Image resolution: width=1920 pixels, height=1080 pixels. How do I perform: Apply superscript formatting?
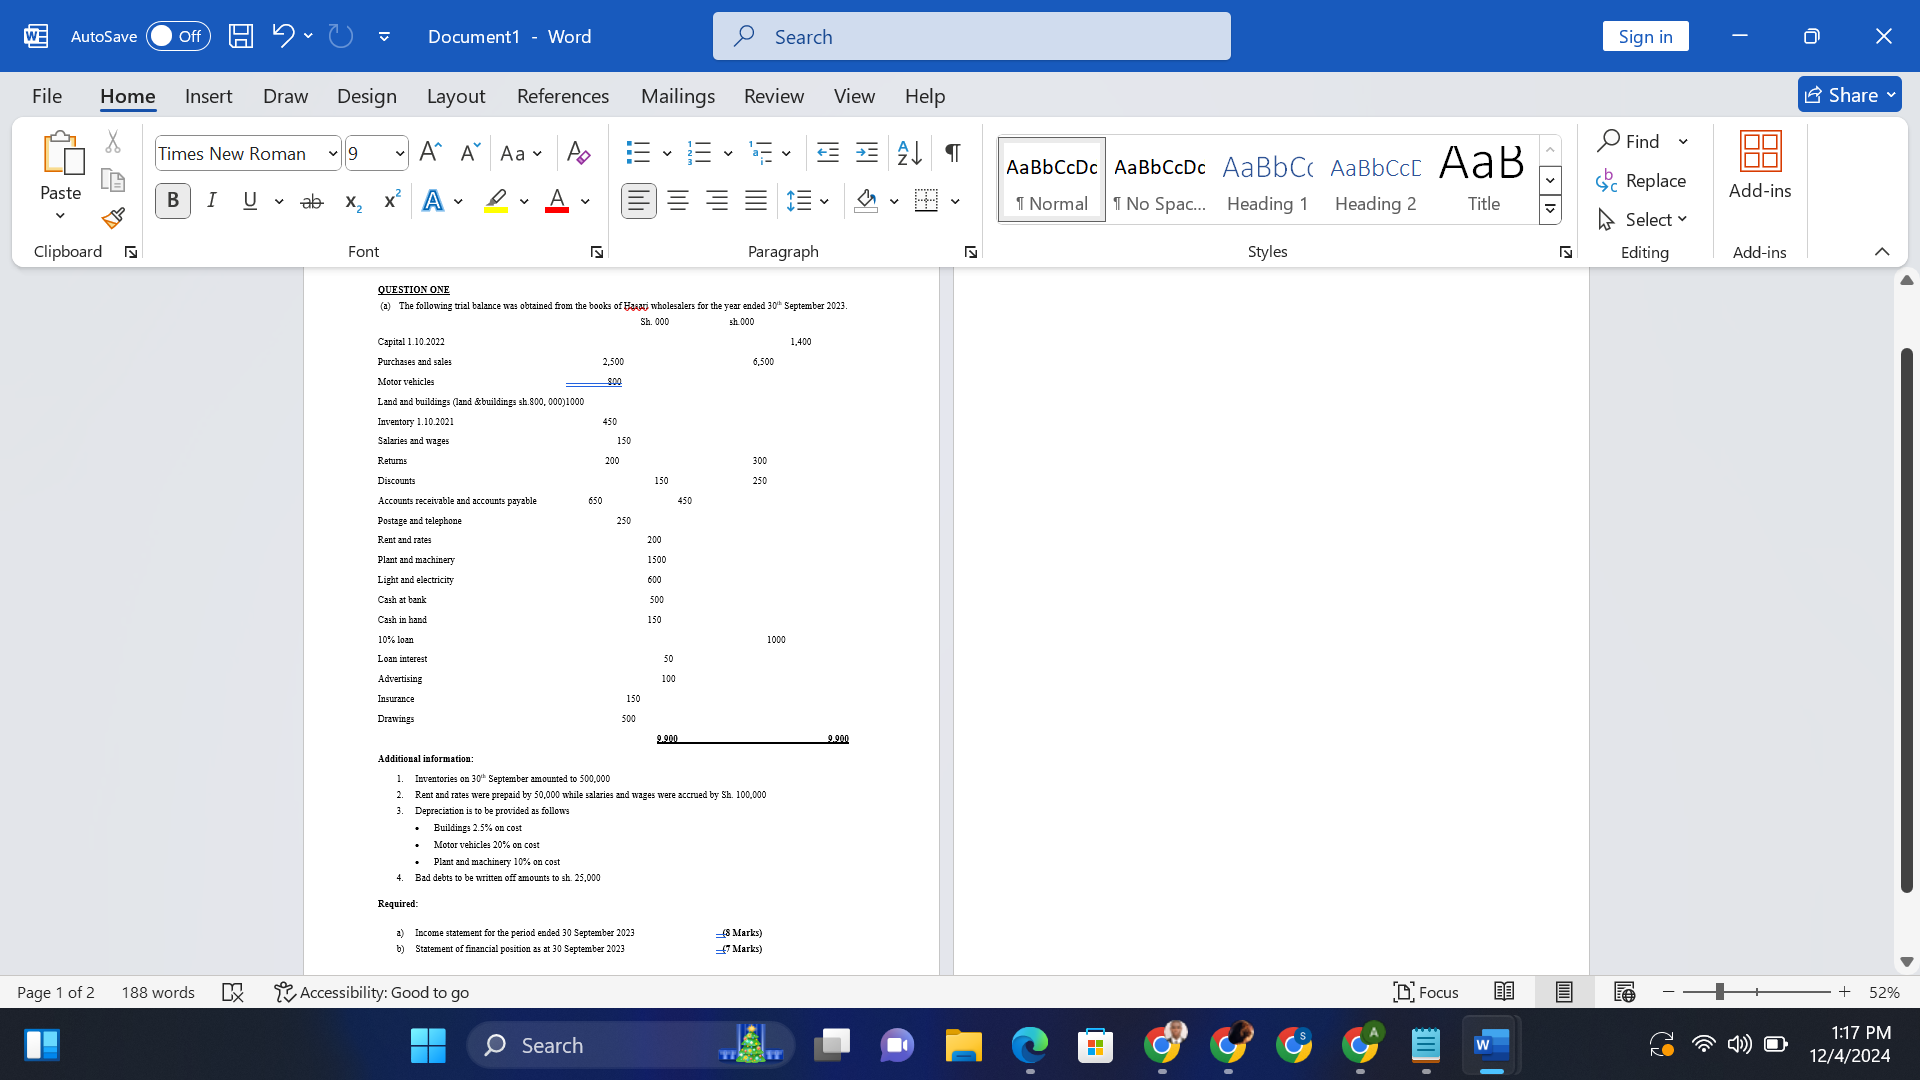tap(392, 201)
